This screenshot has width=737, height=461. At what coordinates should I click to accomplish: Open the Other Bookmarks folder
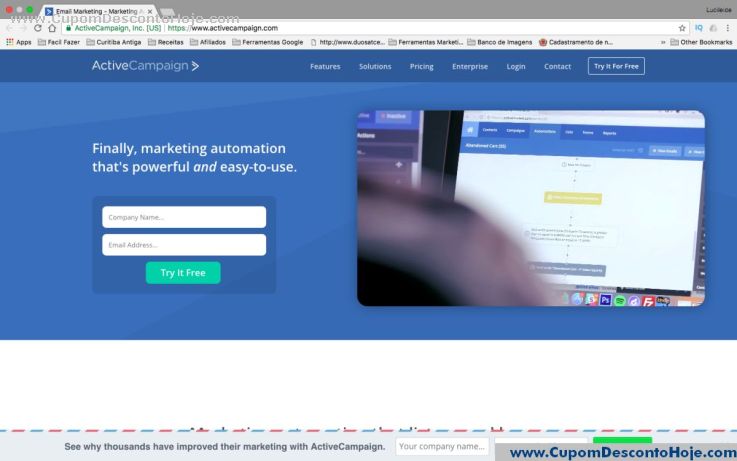point(701,42)
